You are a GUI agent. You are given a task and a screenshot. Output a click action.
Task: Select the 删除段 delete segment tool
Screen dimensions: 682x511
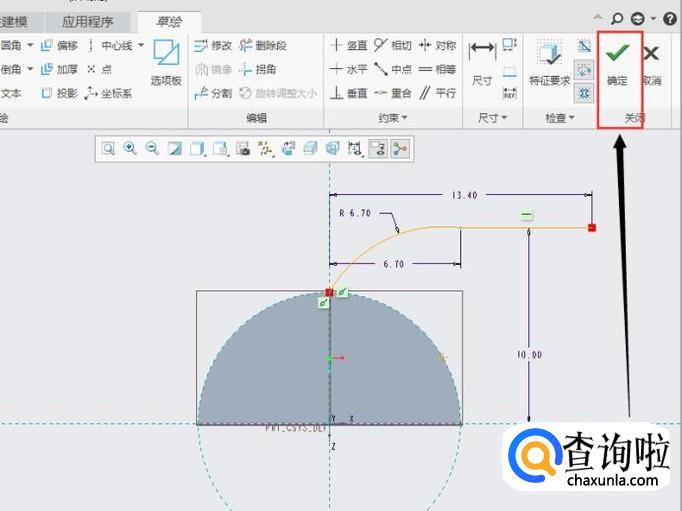(x=263, y=45)
